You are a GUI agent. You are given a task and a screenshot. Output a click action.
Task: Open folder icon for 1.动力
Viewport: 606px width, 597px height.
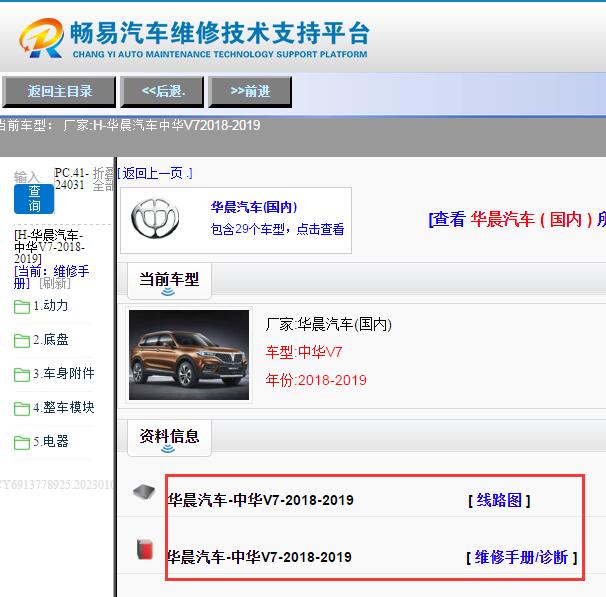point(22,307)
